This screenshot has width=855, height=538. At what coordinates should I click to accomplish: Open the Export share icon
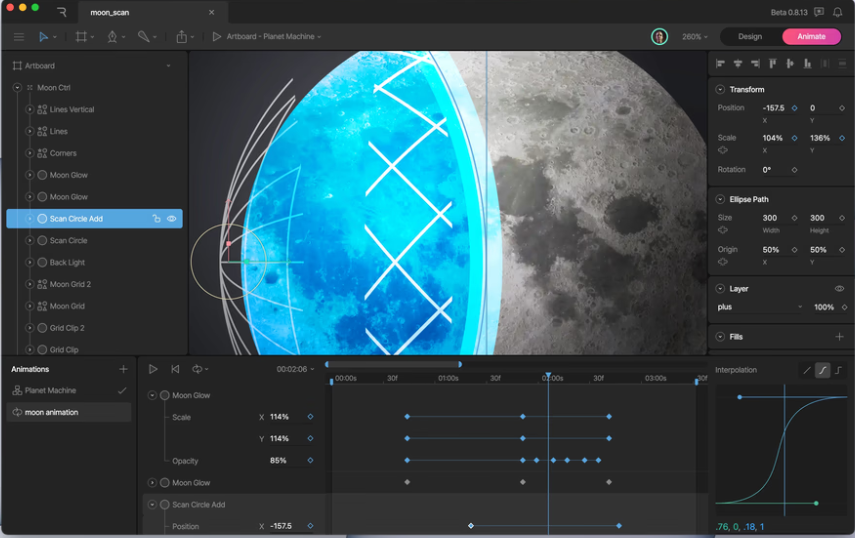point(182,37)
